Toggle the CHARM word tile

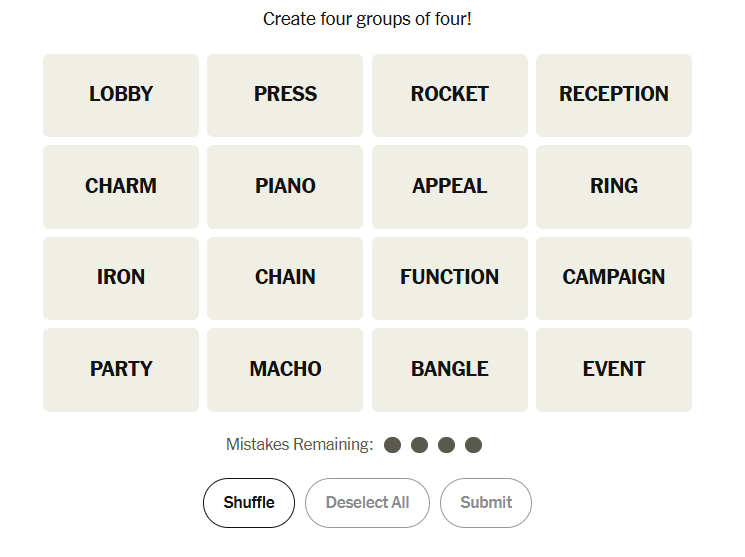tap(121, 187)
